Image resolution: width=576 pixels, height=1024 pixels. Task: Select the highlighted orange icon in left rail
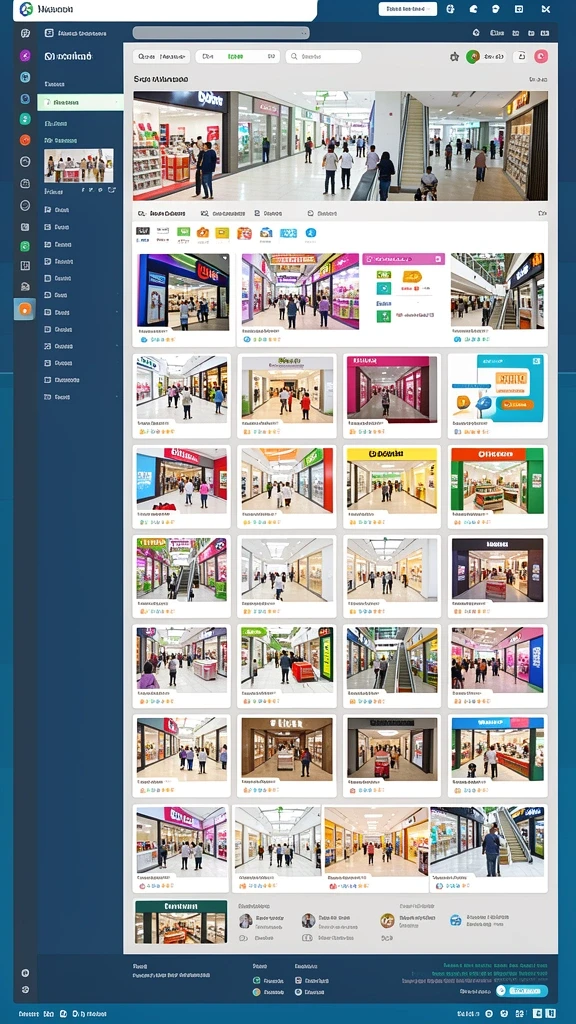point(25,309)
